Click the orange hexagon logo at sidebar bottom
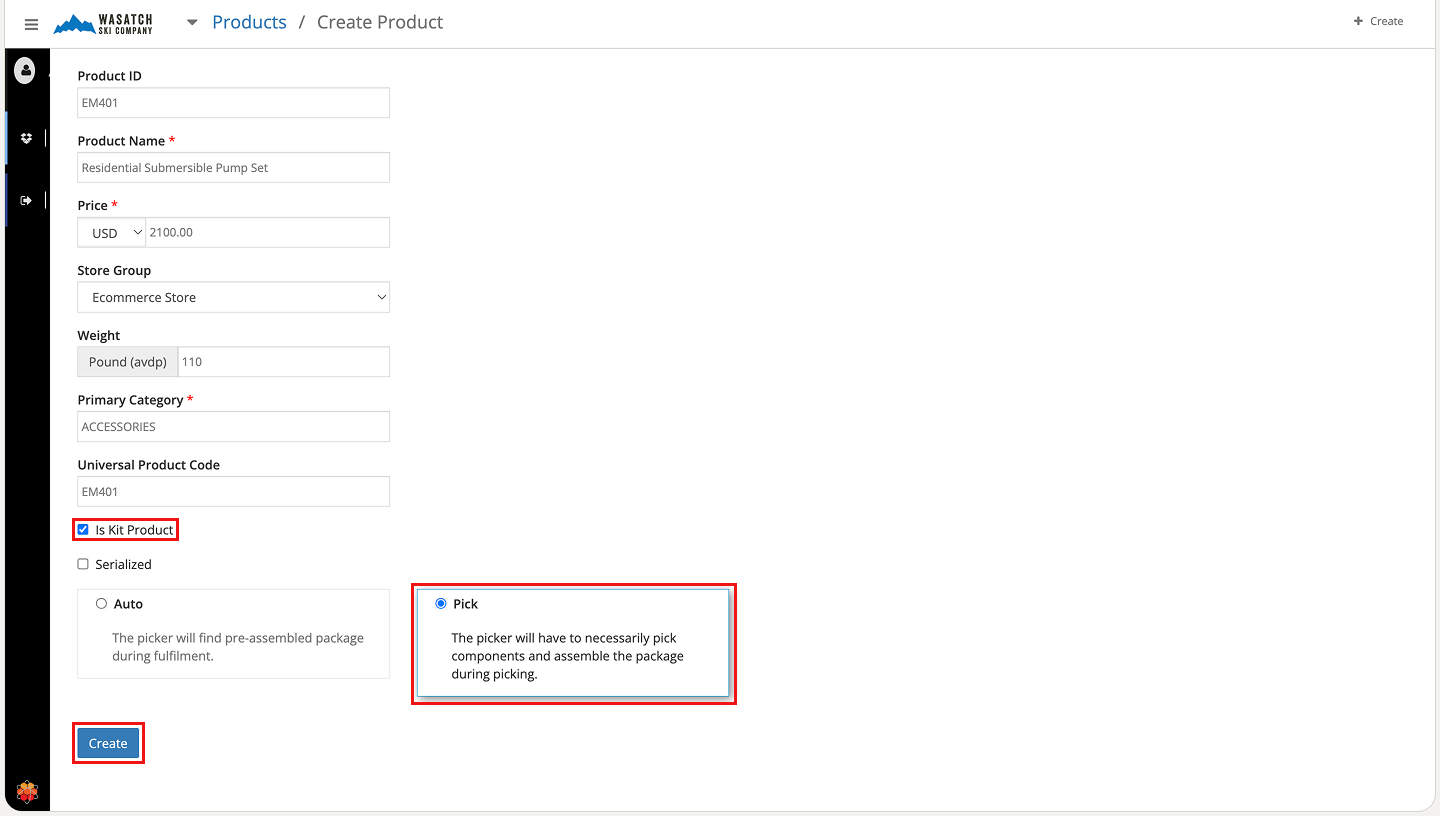 click(x=27, y=792)
